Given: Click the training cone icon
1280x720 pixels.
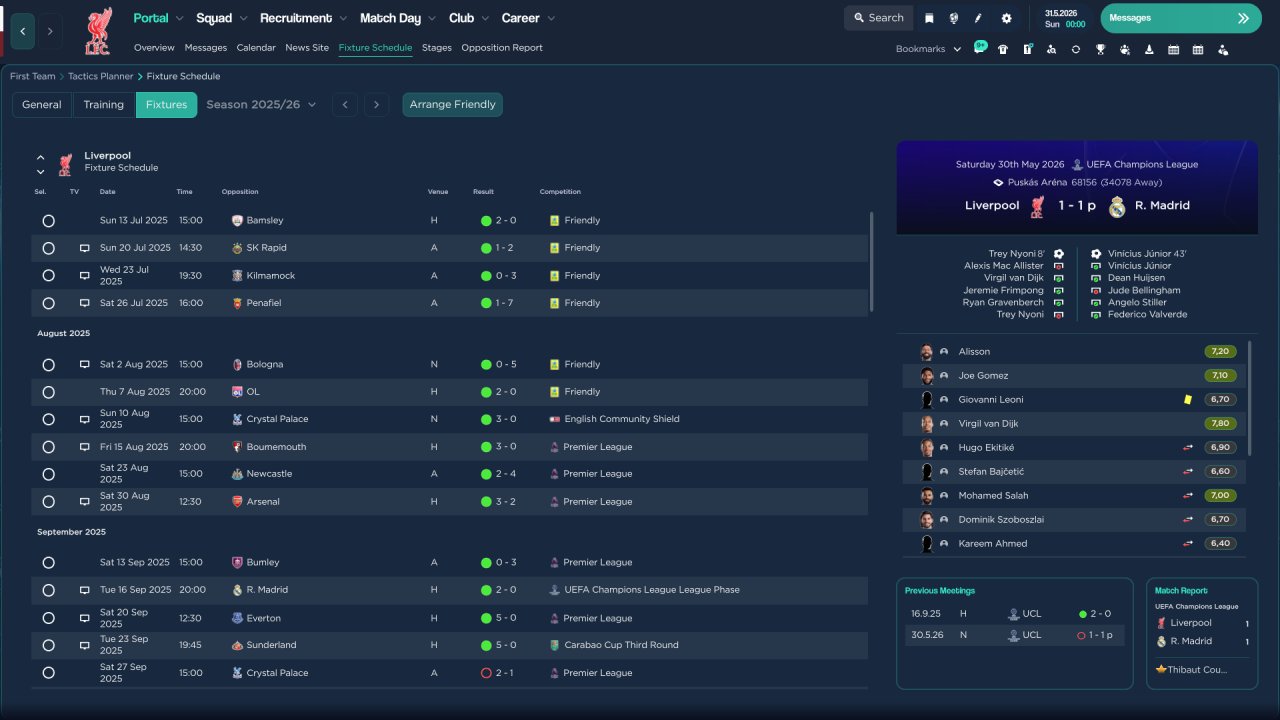Looking at the screenshot, I should click(1149, 49).
